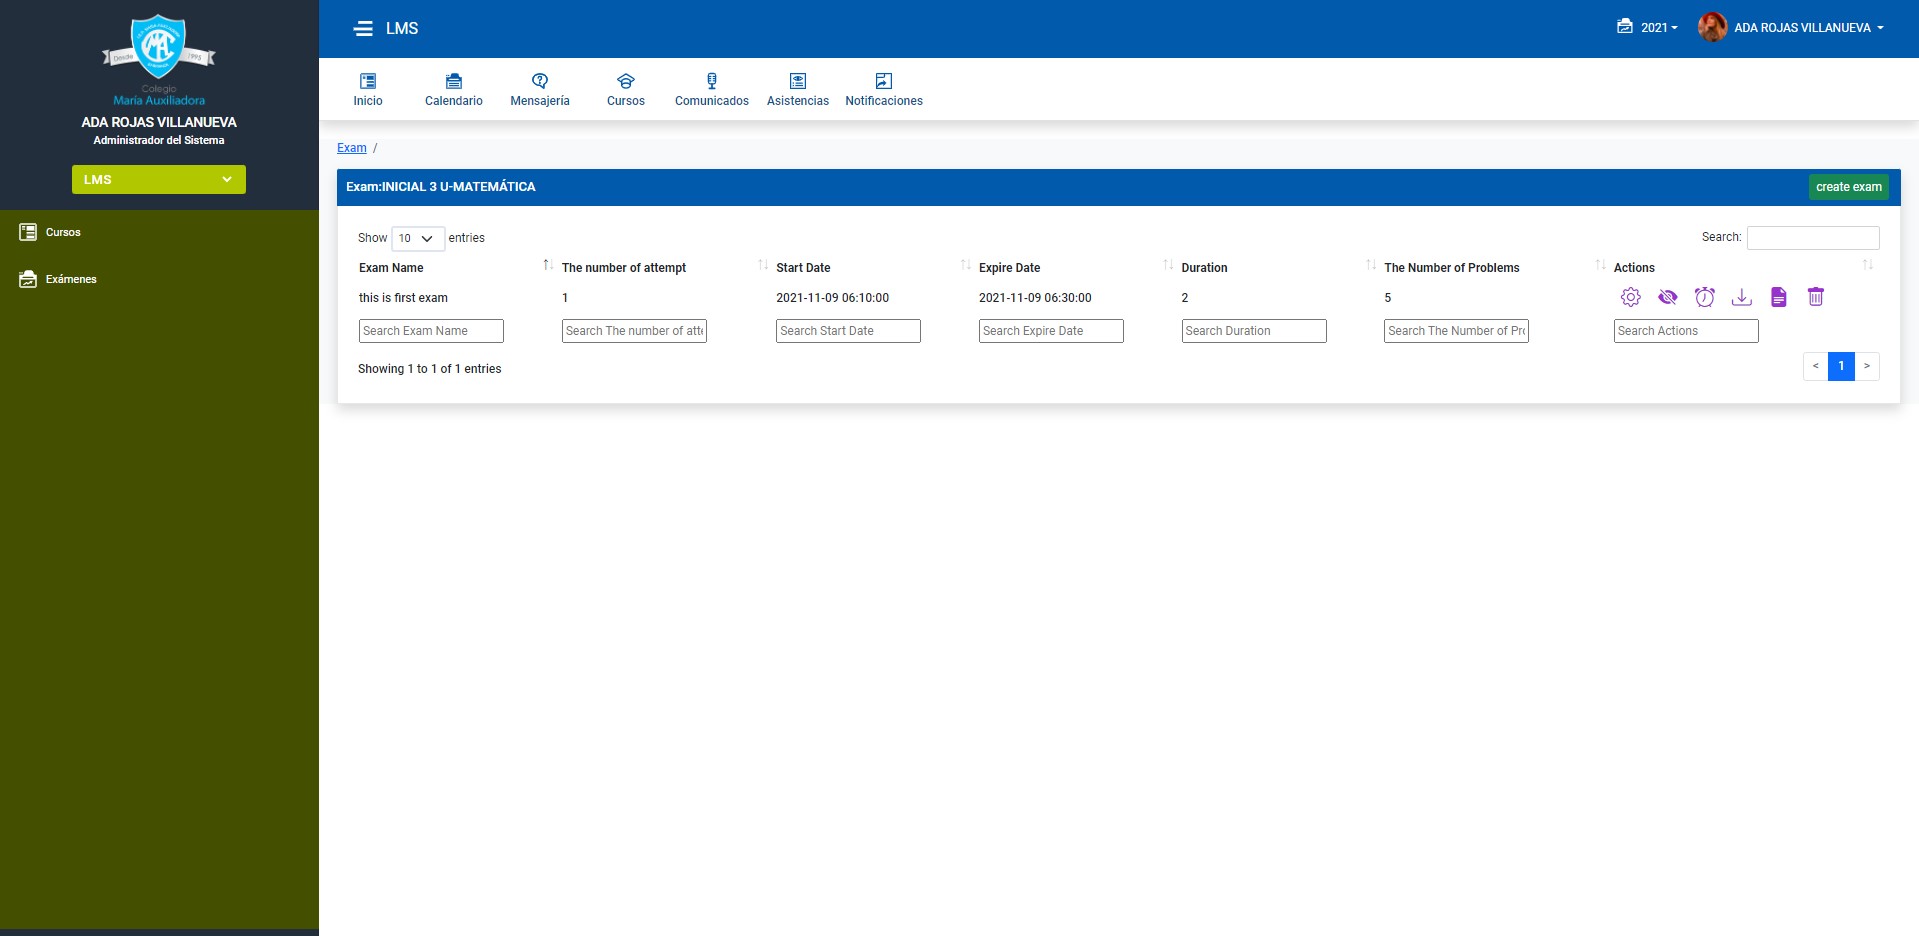Click the 'this is first exam' cell
Viewport: 1919px width, 936px height.
[403, 298]
